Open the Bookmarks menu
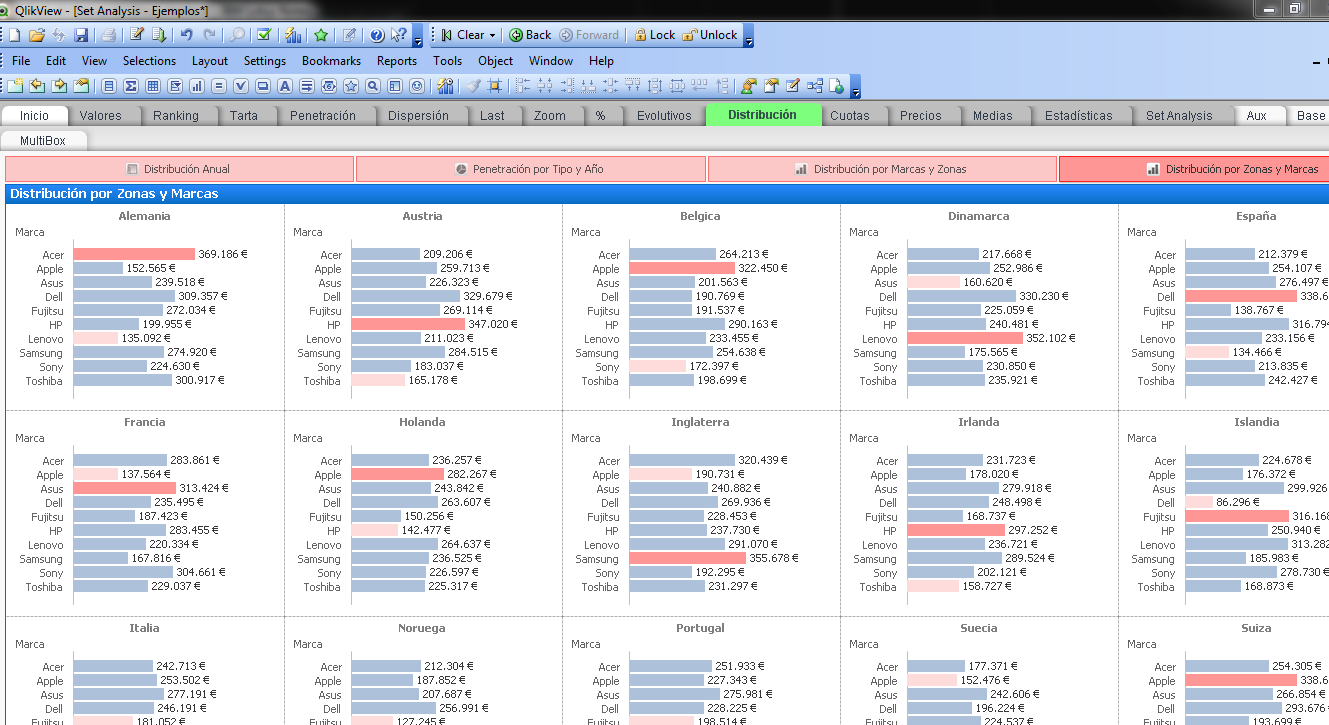This screenshot has height=725, width=1329. (x=331, y=61)
